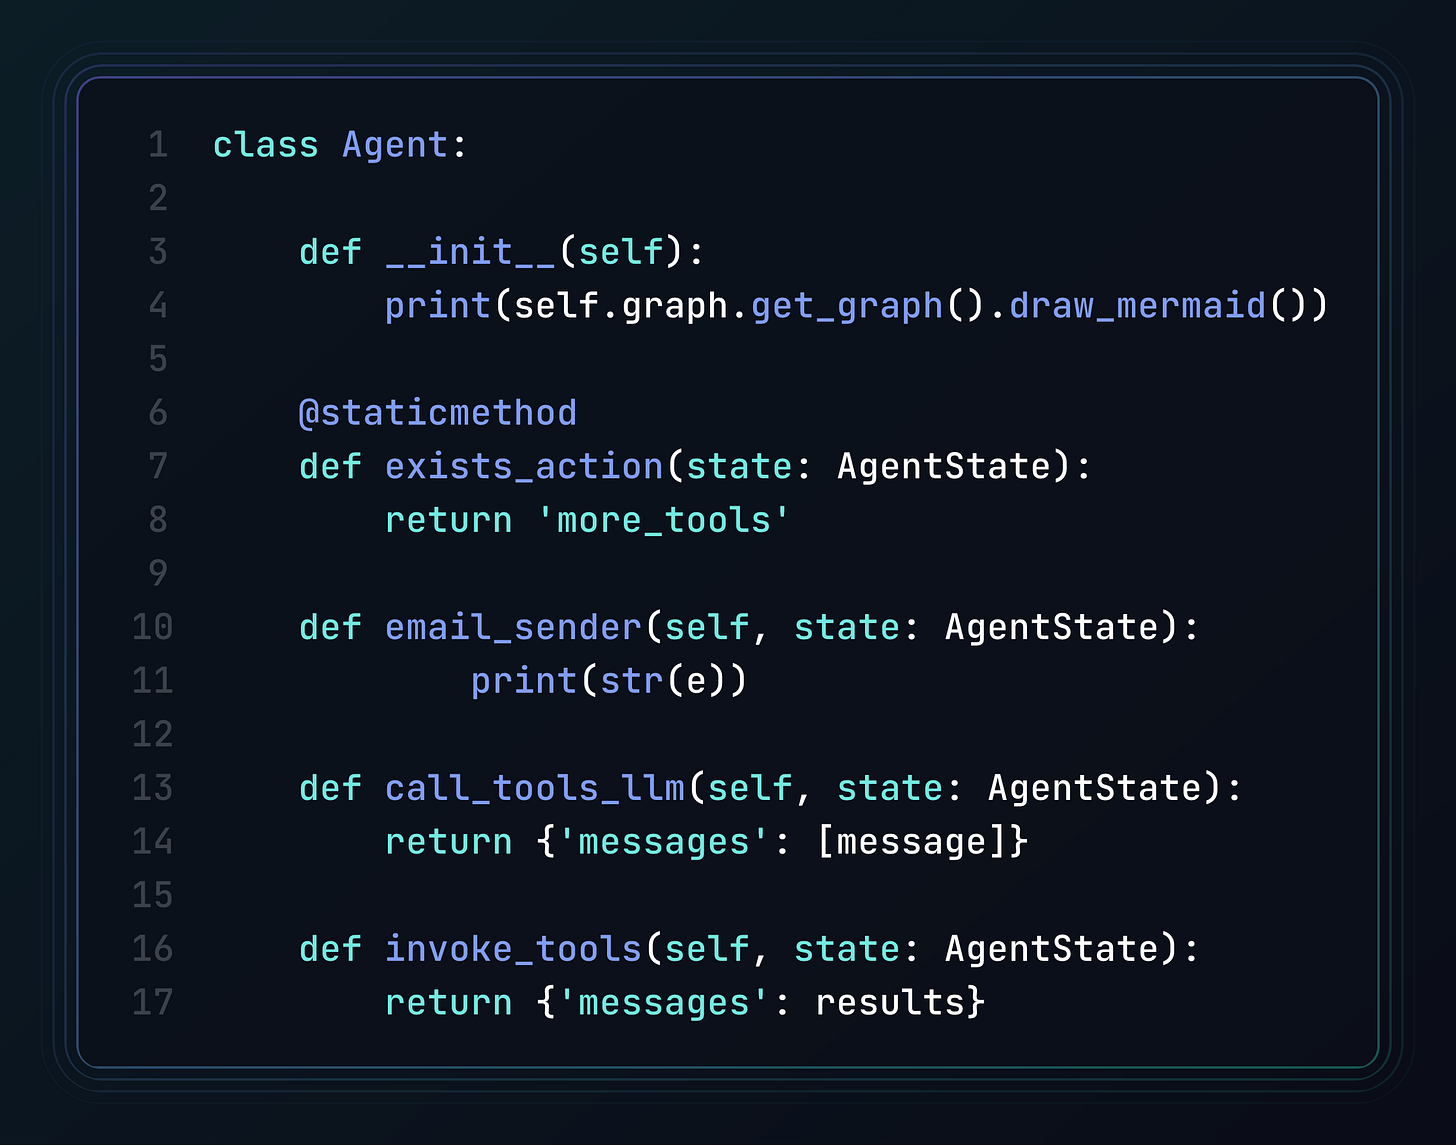Click gutter line number 12
This screenshot has width=1456, height=1146.
coord(152,734)
